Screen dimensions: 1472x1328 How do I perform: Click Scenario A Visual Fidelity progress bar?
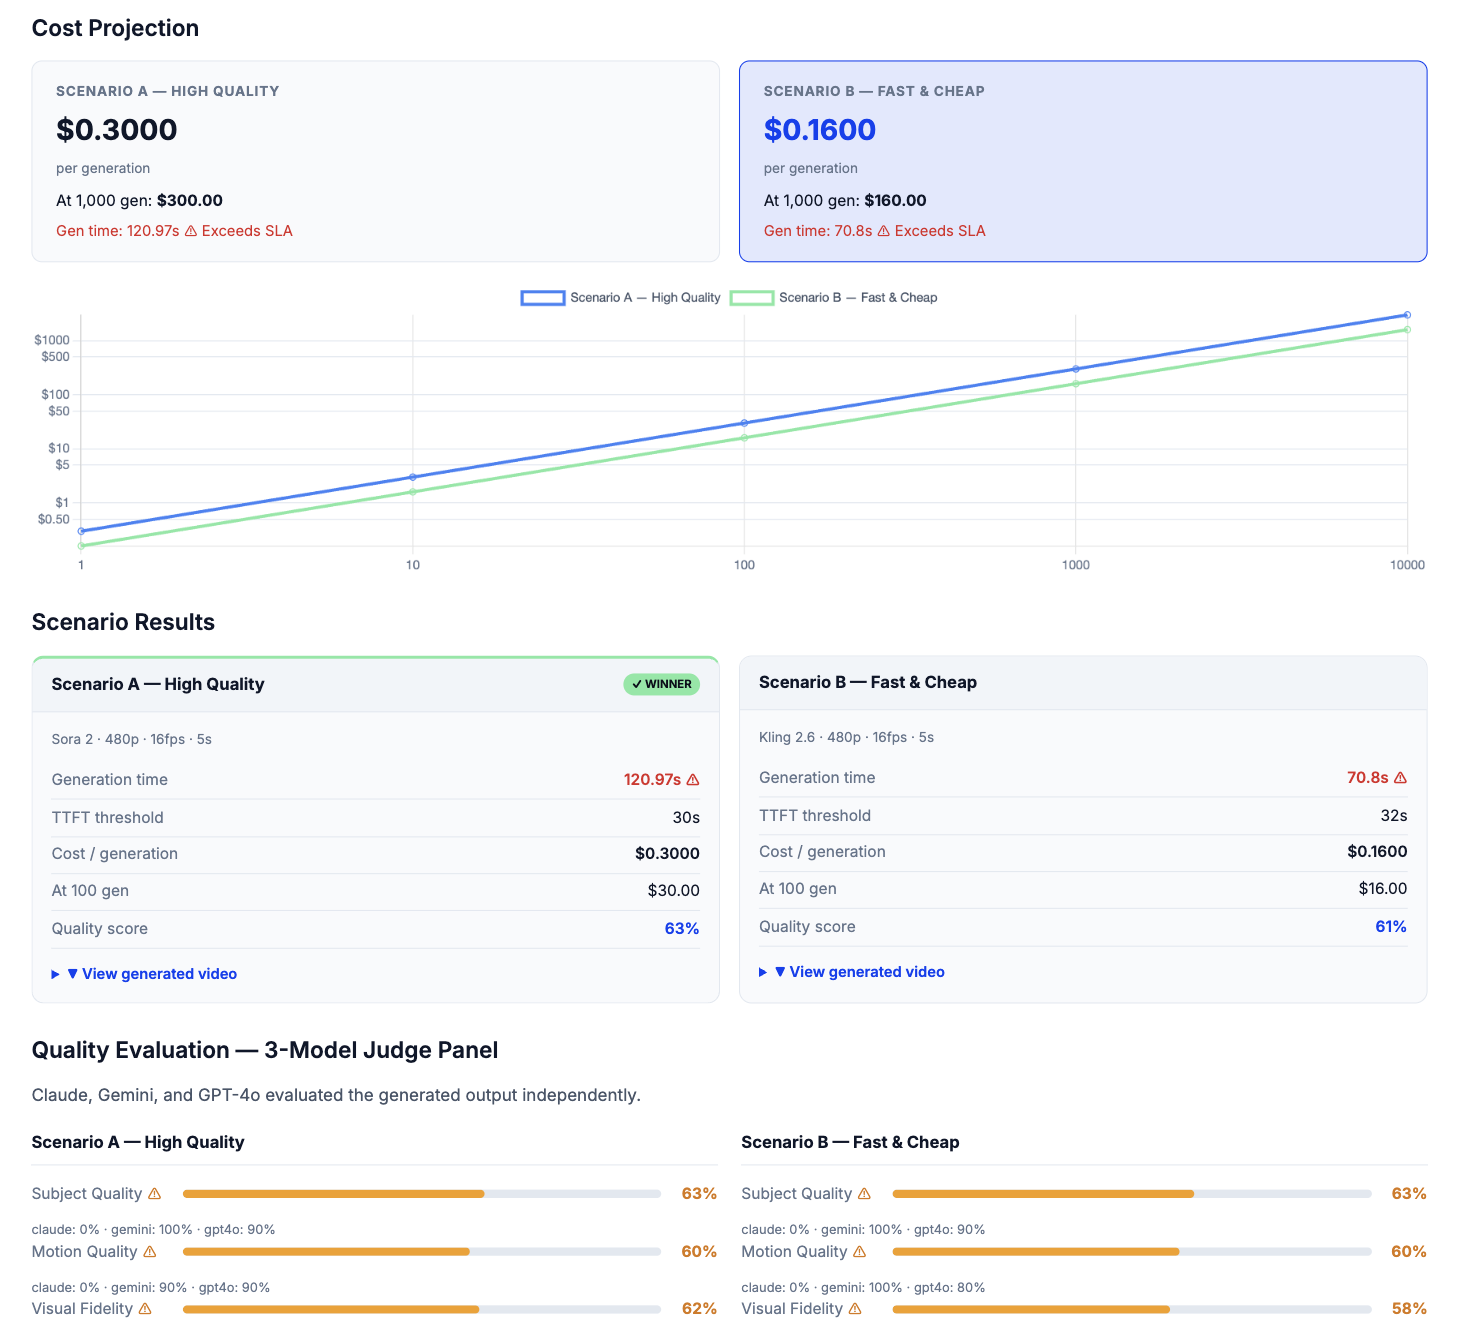click(x=422, y=1308)
